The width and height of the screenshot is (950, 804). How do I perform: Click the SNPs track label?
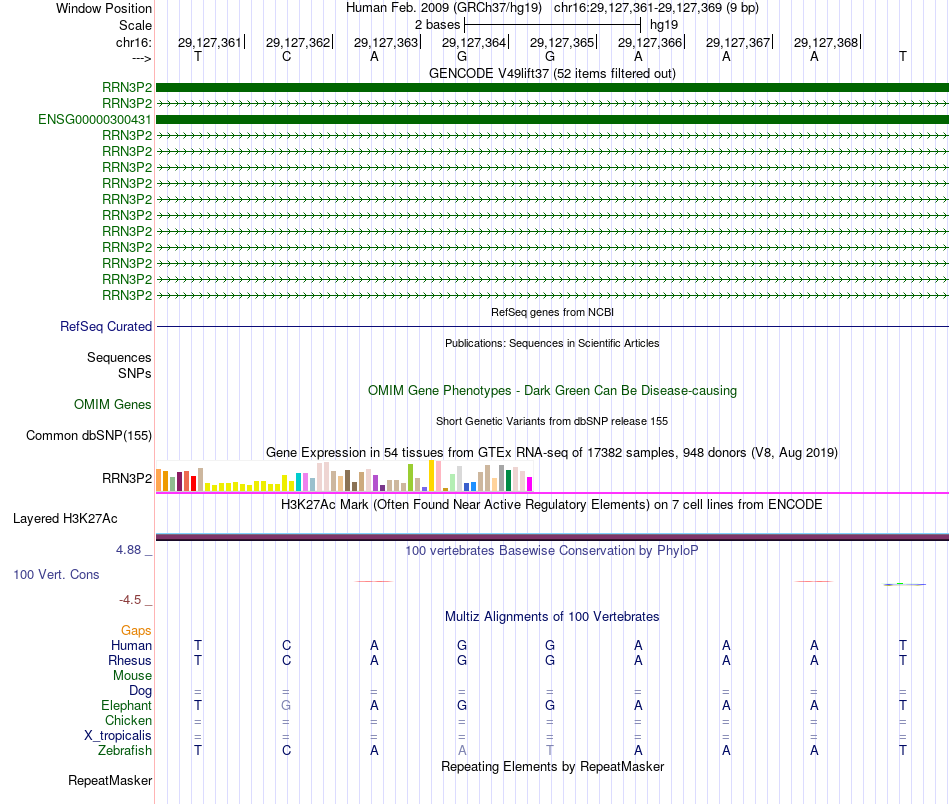135,373
